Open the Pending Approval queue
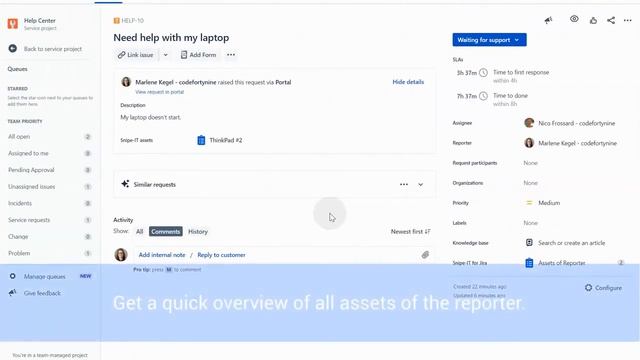The image size is (640, 360). pyautogui.click(x=50, y=170)
